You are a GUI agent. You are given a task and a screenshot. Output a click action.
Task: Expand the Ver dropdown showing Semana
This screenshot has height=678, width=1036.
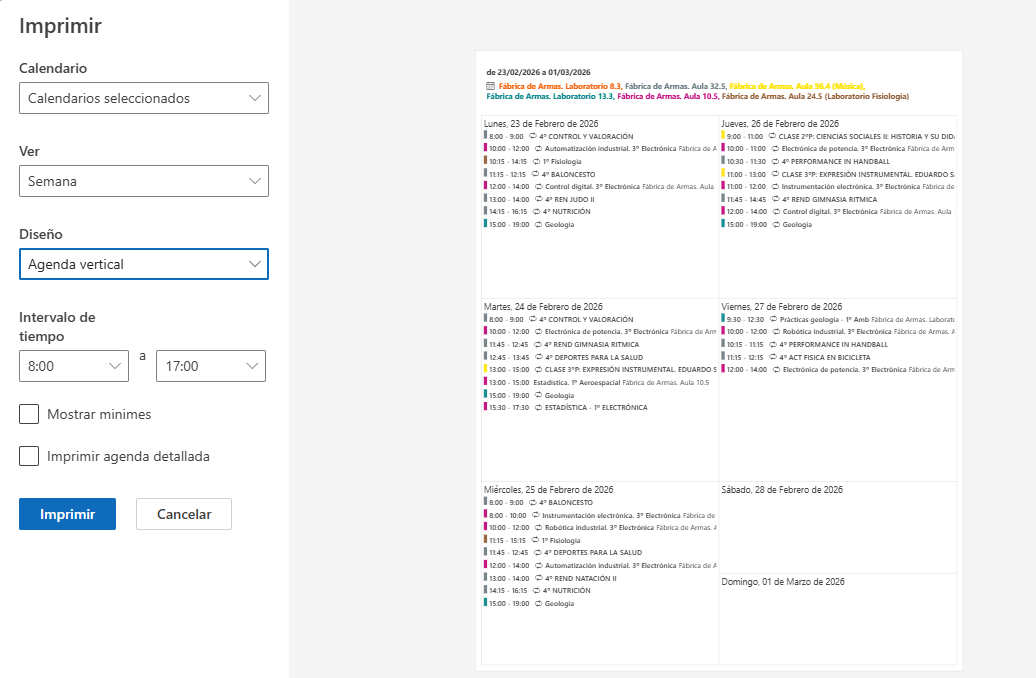[144, 181]
